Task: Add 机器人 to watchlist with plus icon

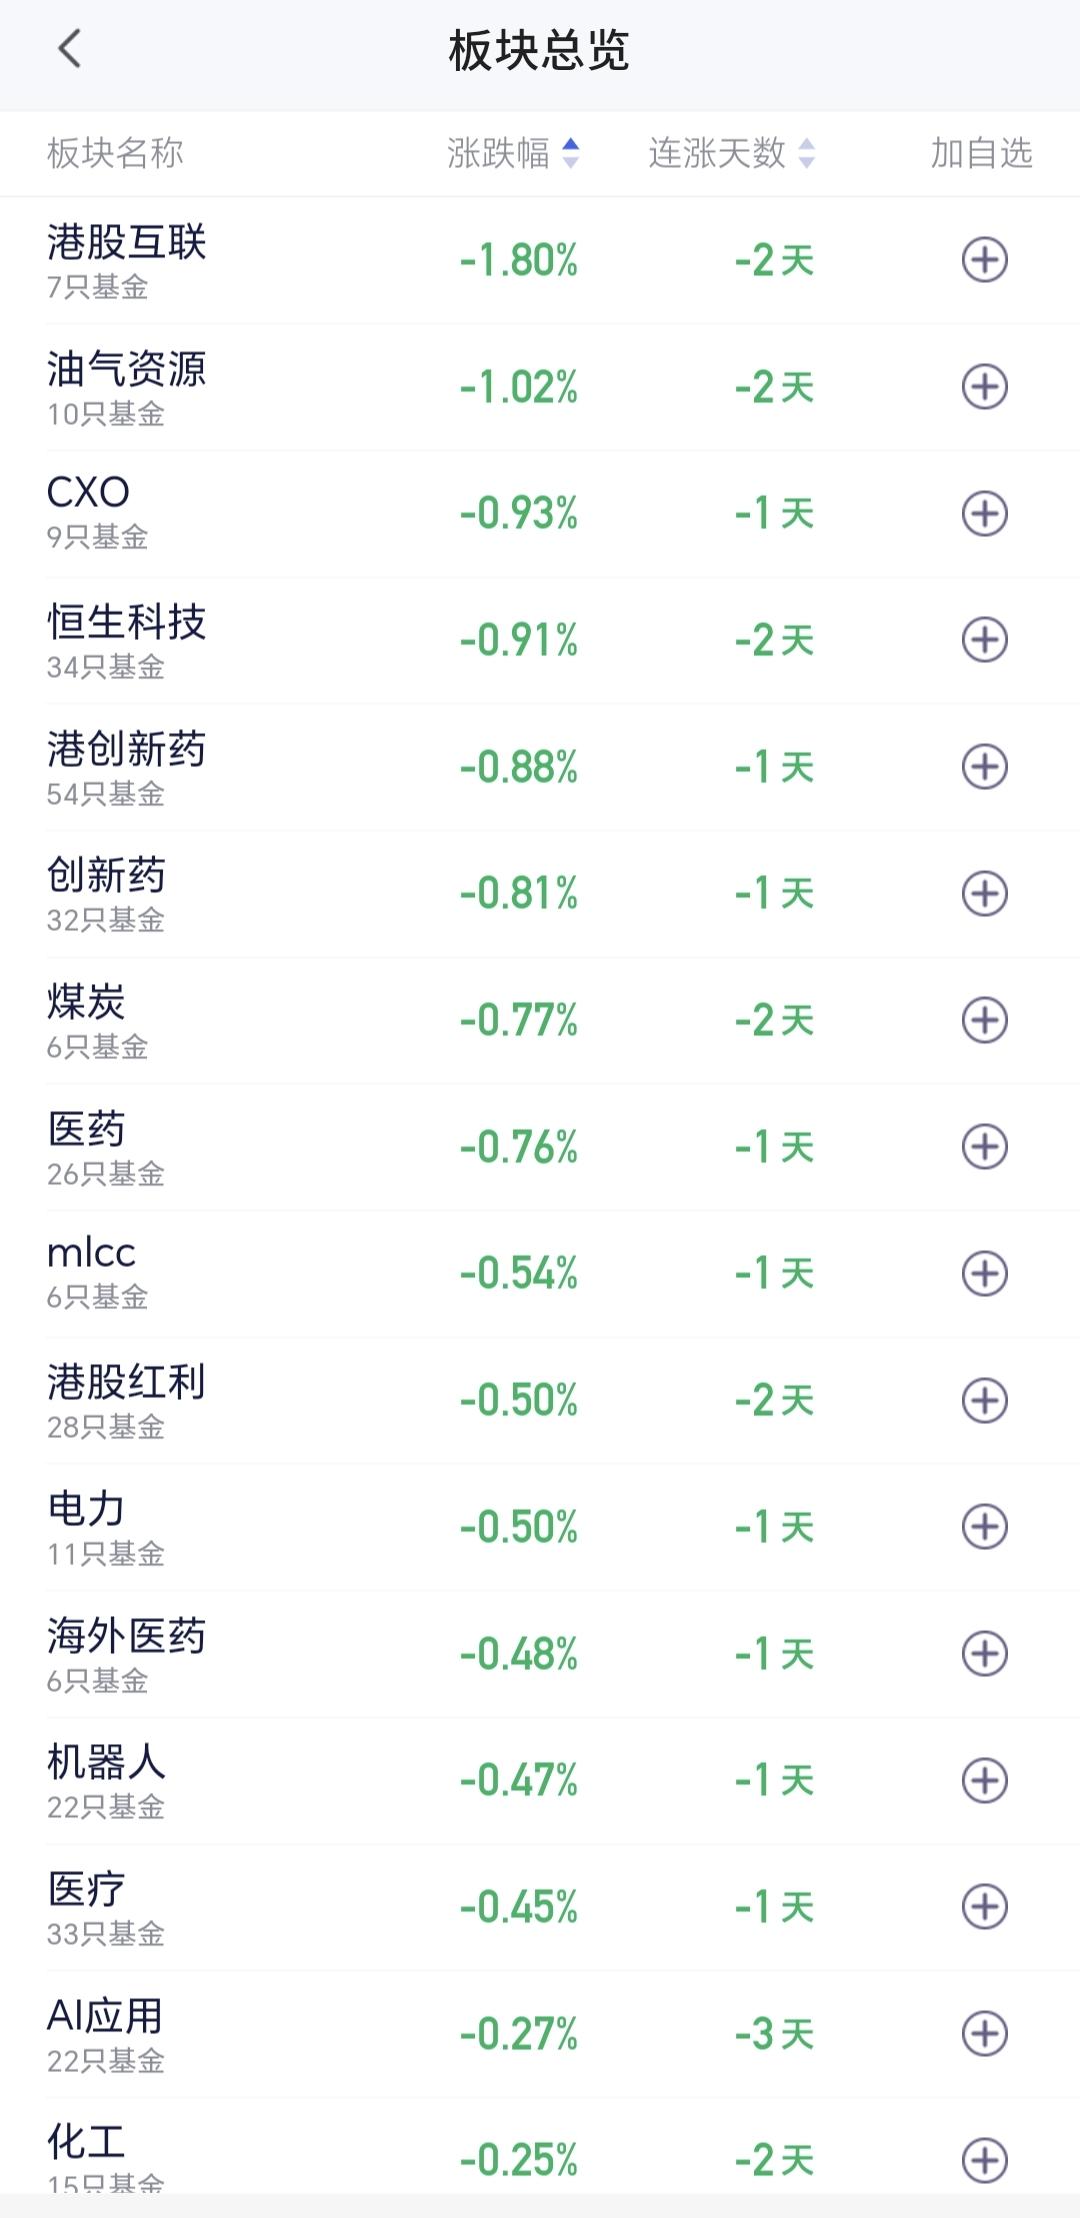Action: (984, 1780)
